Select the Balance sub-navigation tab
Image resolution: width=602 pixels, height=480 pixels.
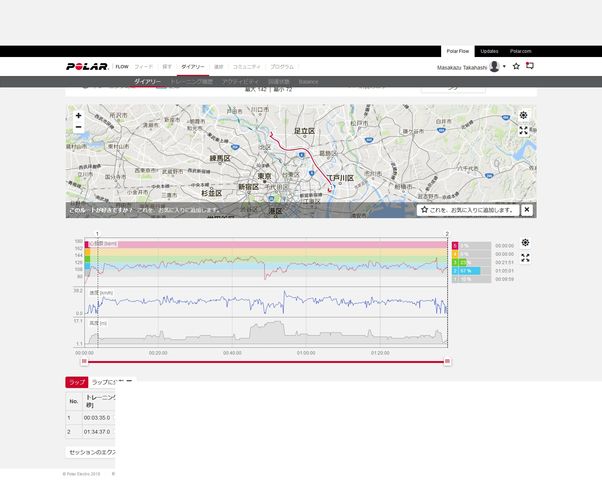[x=308, y=81]
